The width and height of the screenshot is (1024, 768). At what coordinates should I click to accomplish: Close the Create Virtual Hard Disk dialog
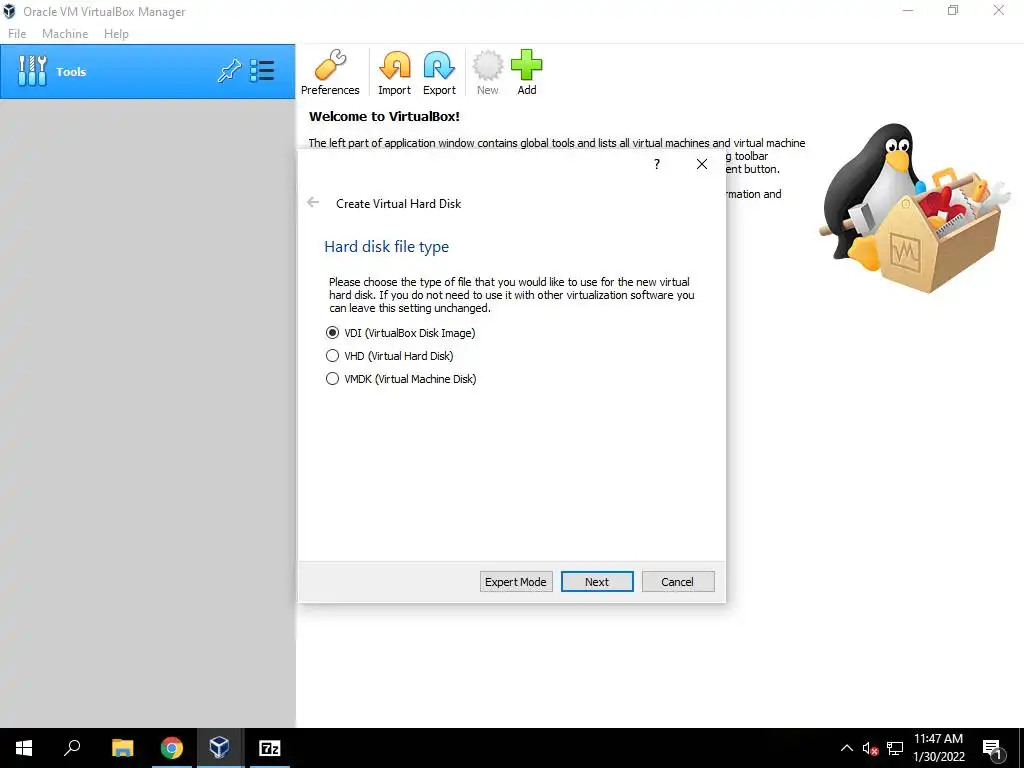point(702,164)
